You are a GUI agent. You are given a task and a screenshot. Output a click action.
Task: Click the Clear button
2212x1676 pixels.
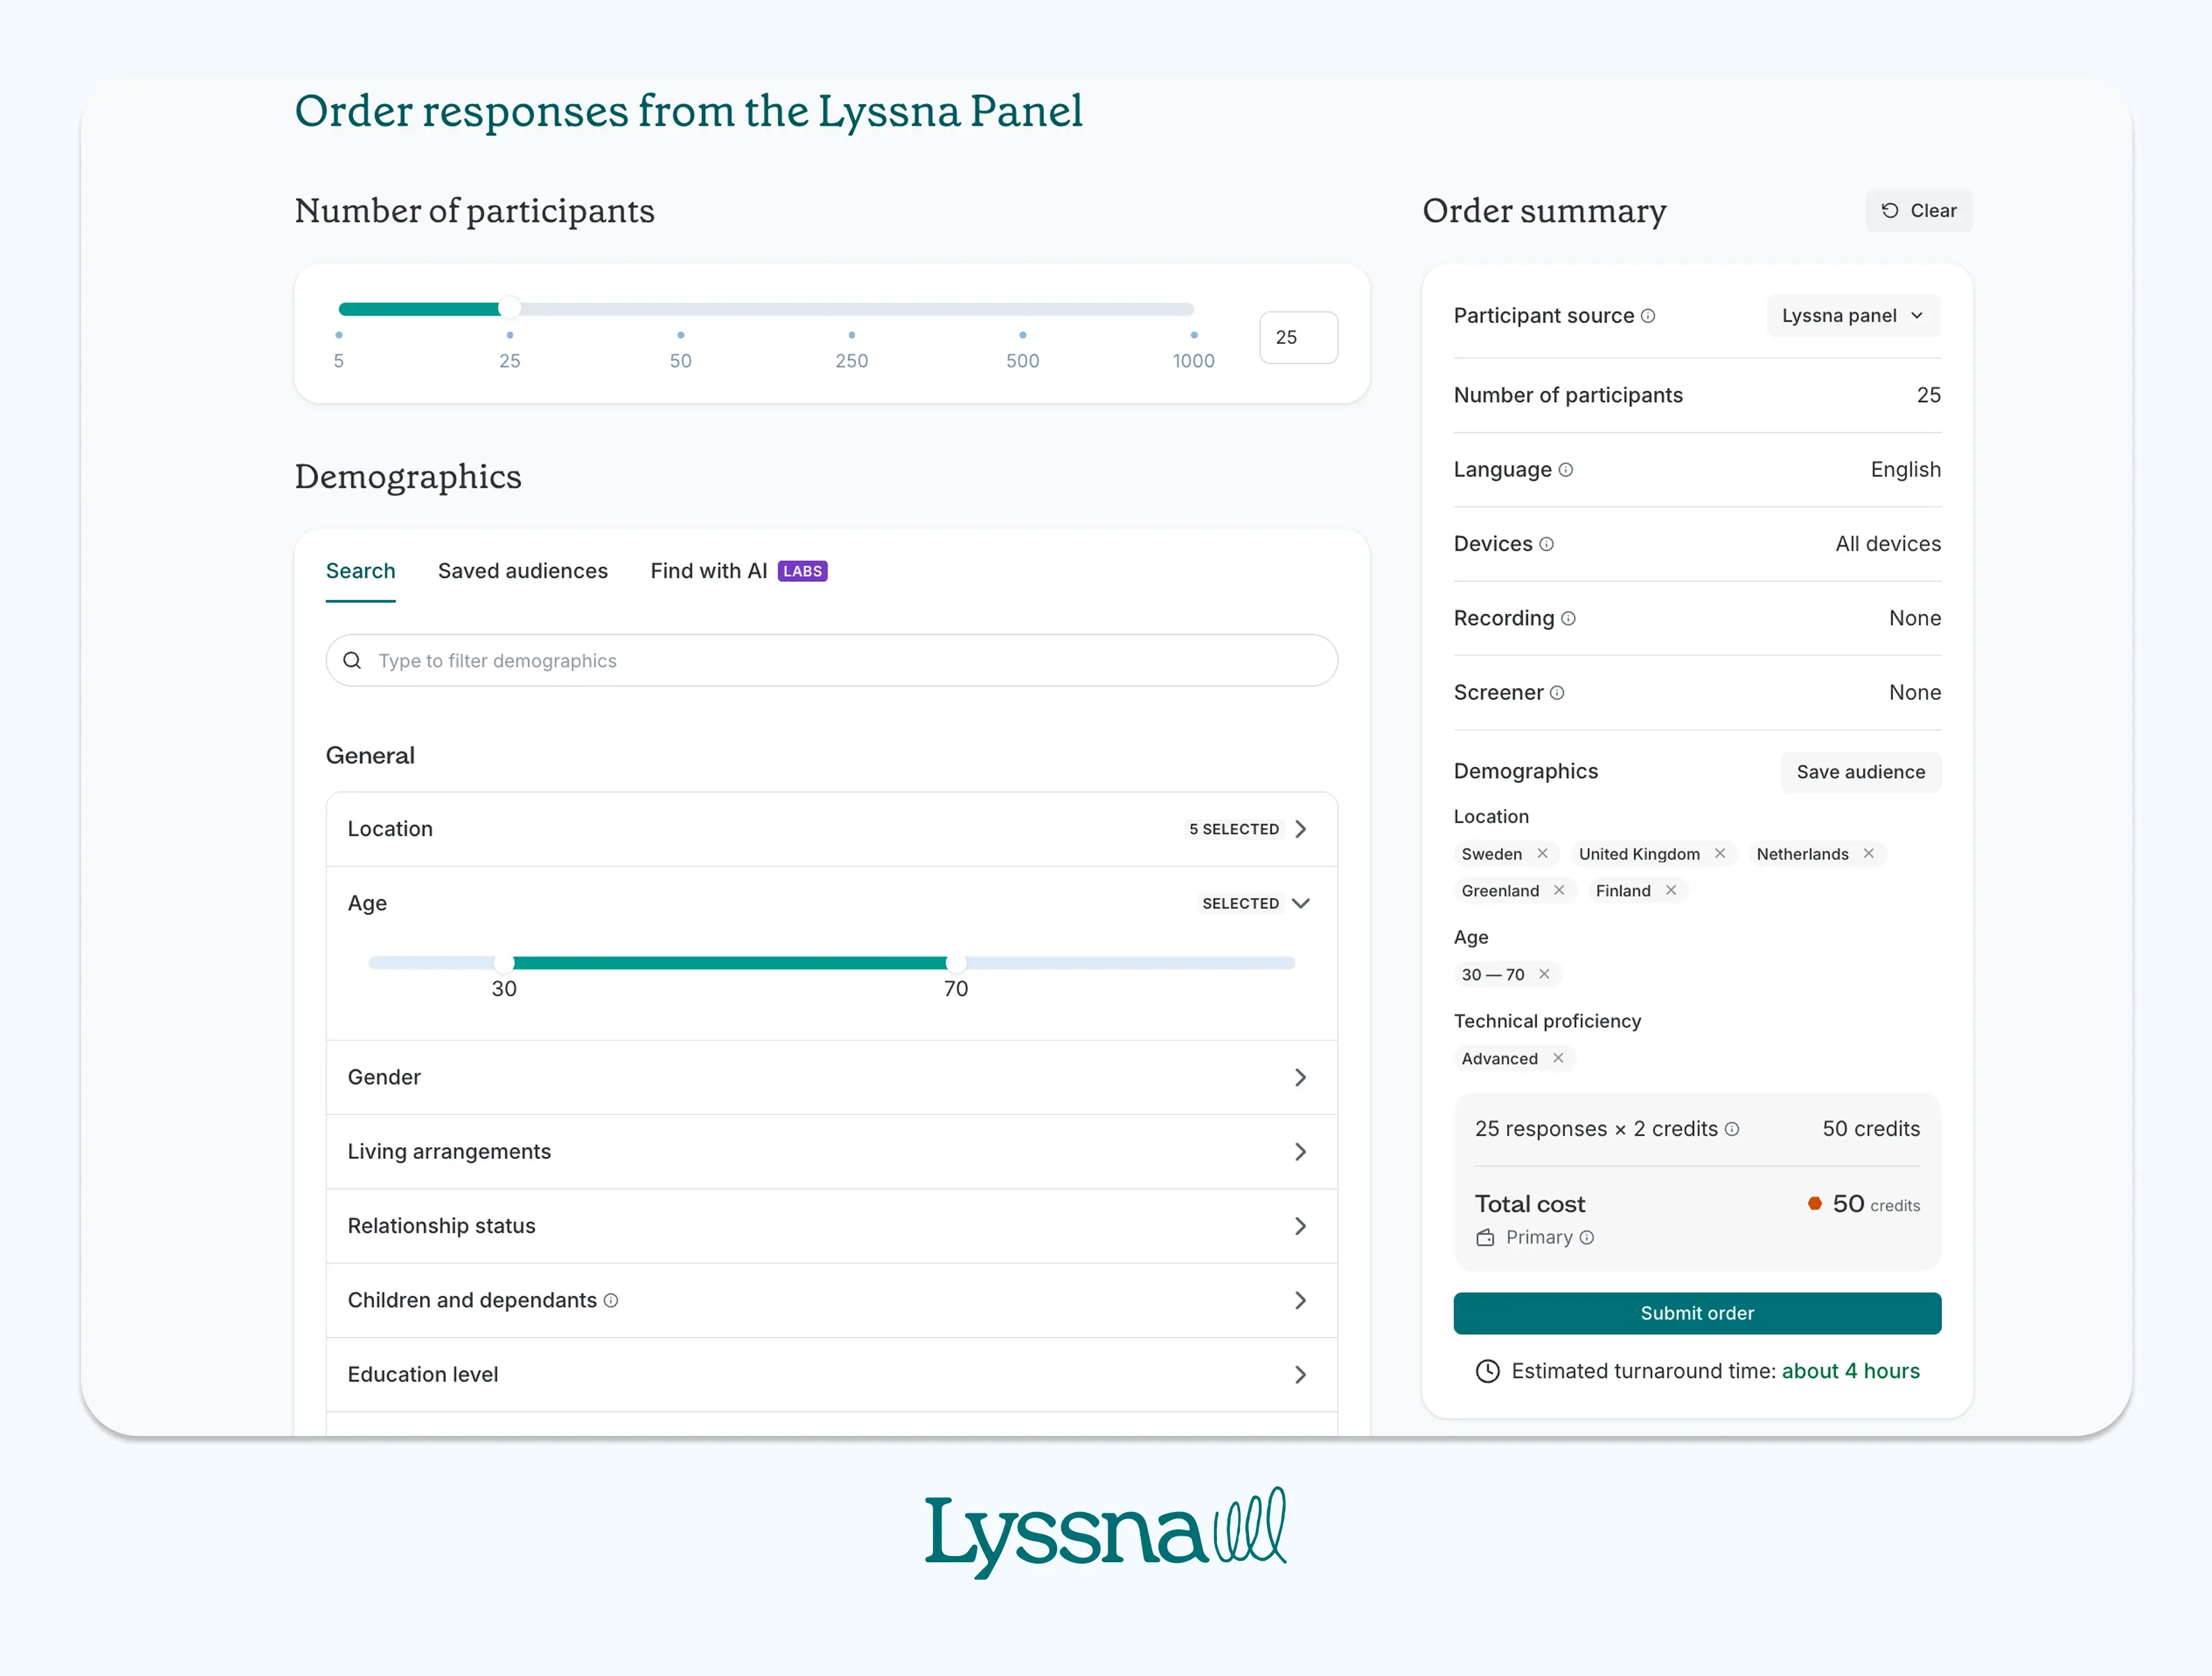tap(1919, 211)
